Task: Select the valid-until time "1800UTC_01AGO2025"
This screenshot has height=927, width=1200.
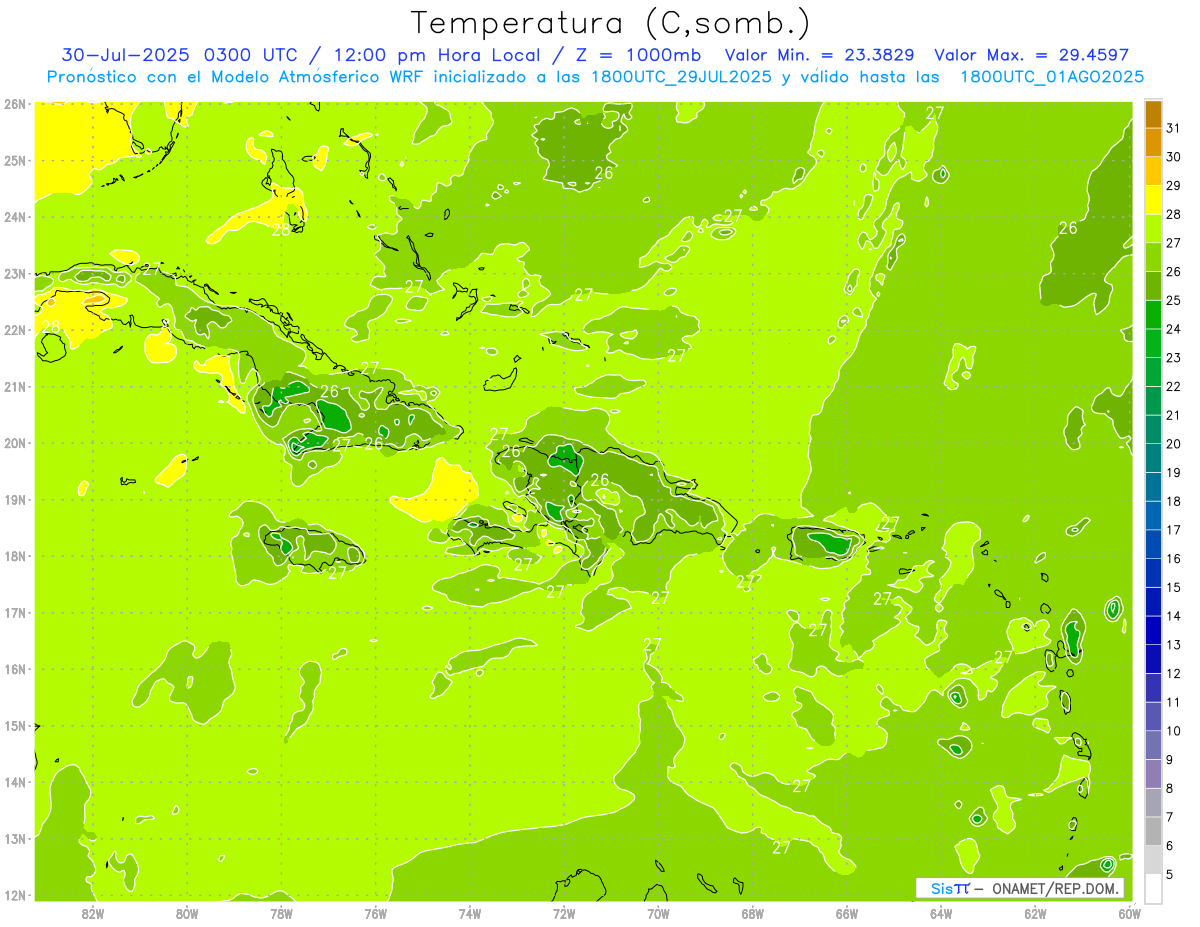Action: pos(1052,77)
